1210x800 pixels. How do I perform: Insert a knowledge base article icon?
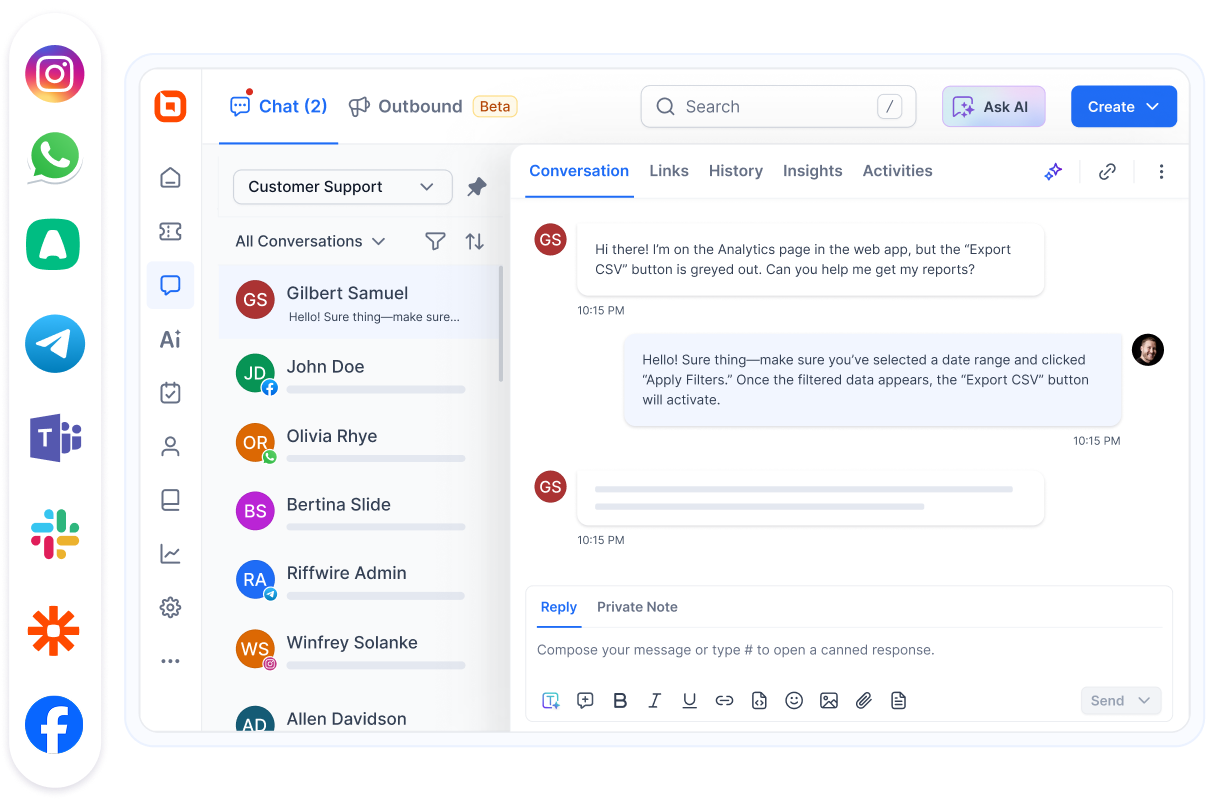pyautogui.click(x=898, y=701)
